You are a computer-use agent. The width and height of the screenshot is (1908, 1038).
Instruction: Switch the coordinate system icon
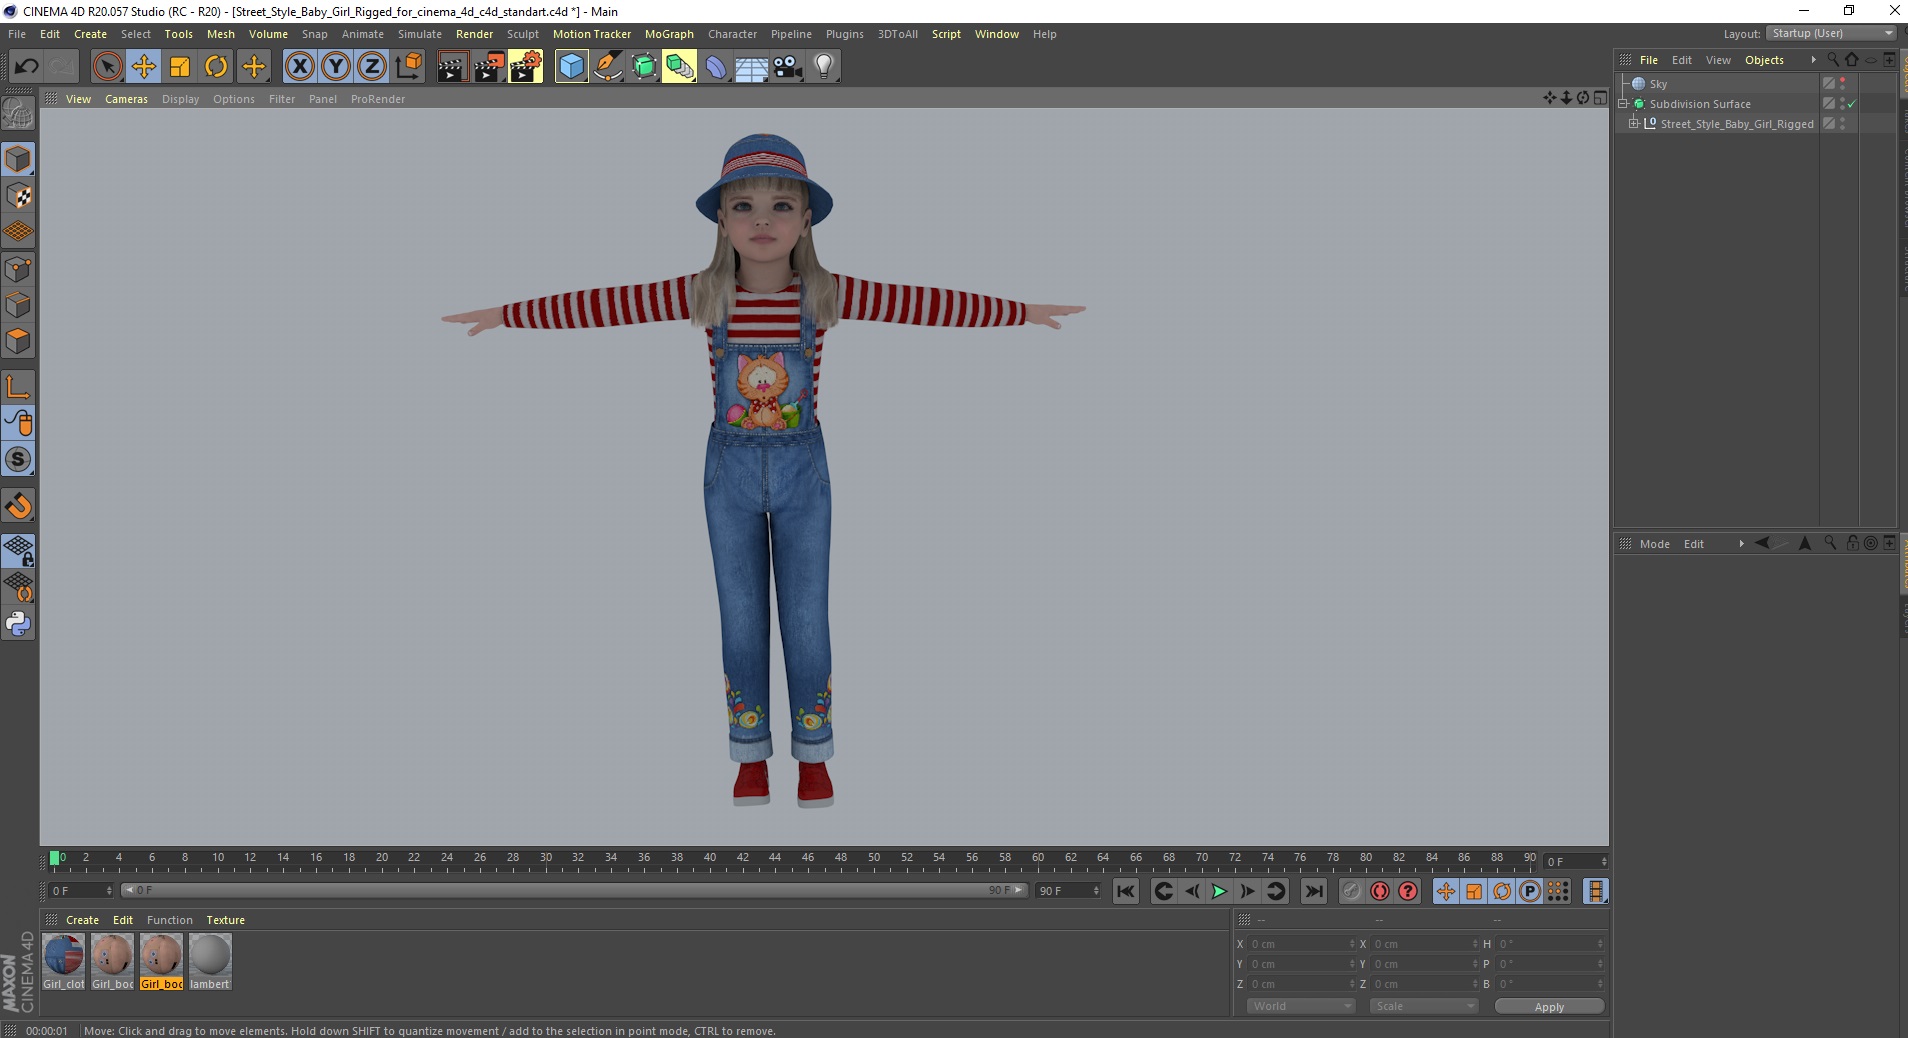(408, 67)
